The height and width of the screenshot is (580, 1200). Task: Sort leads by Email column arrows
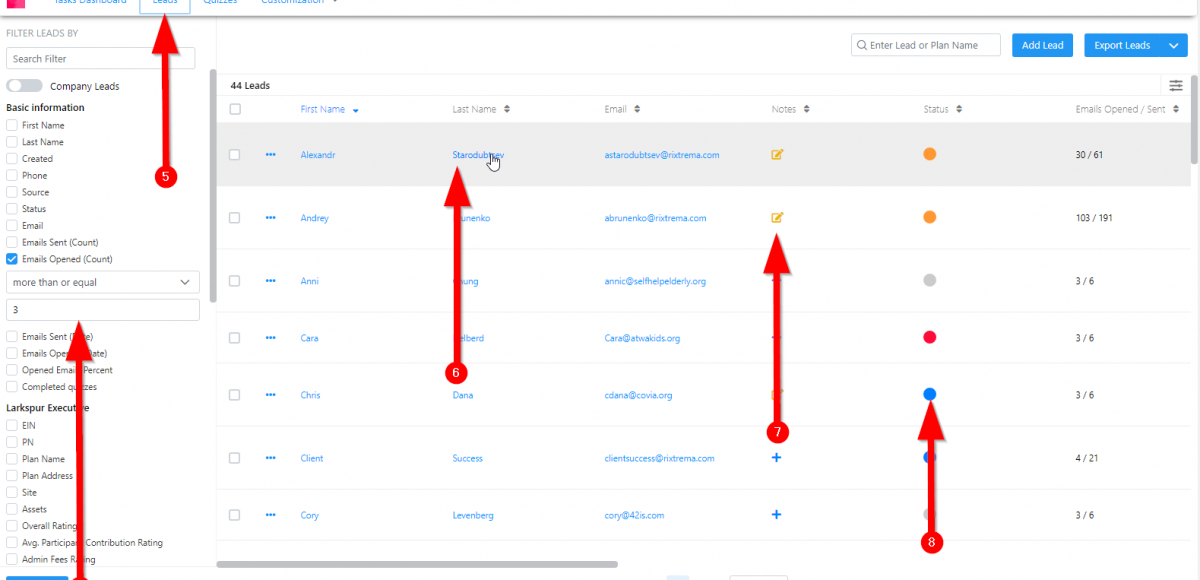637,109
